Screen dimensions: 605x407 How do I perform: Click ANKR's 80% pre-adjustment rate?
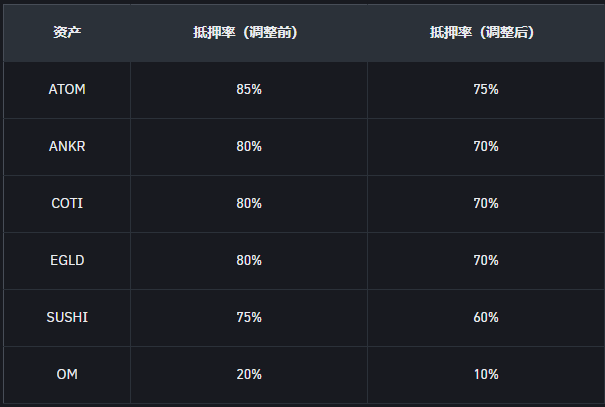(249, 146)
